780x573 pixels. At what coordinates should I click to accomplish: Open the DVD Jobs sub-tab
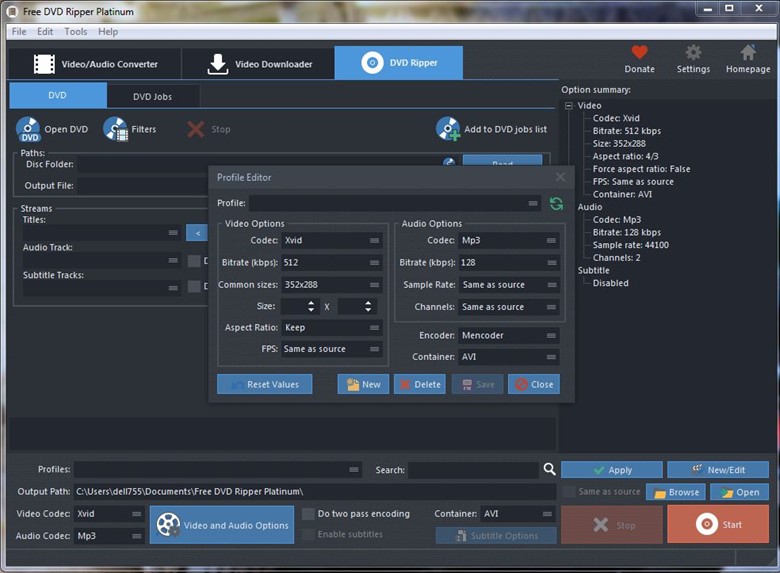click(153, 96)
